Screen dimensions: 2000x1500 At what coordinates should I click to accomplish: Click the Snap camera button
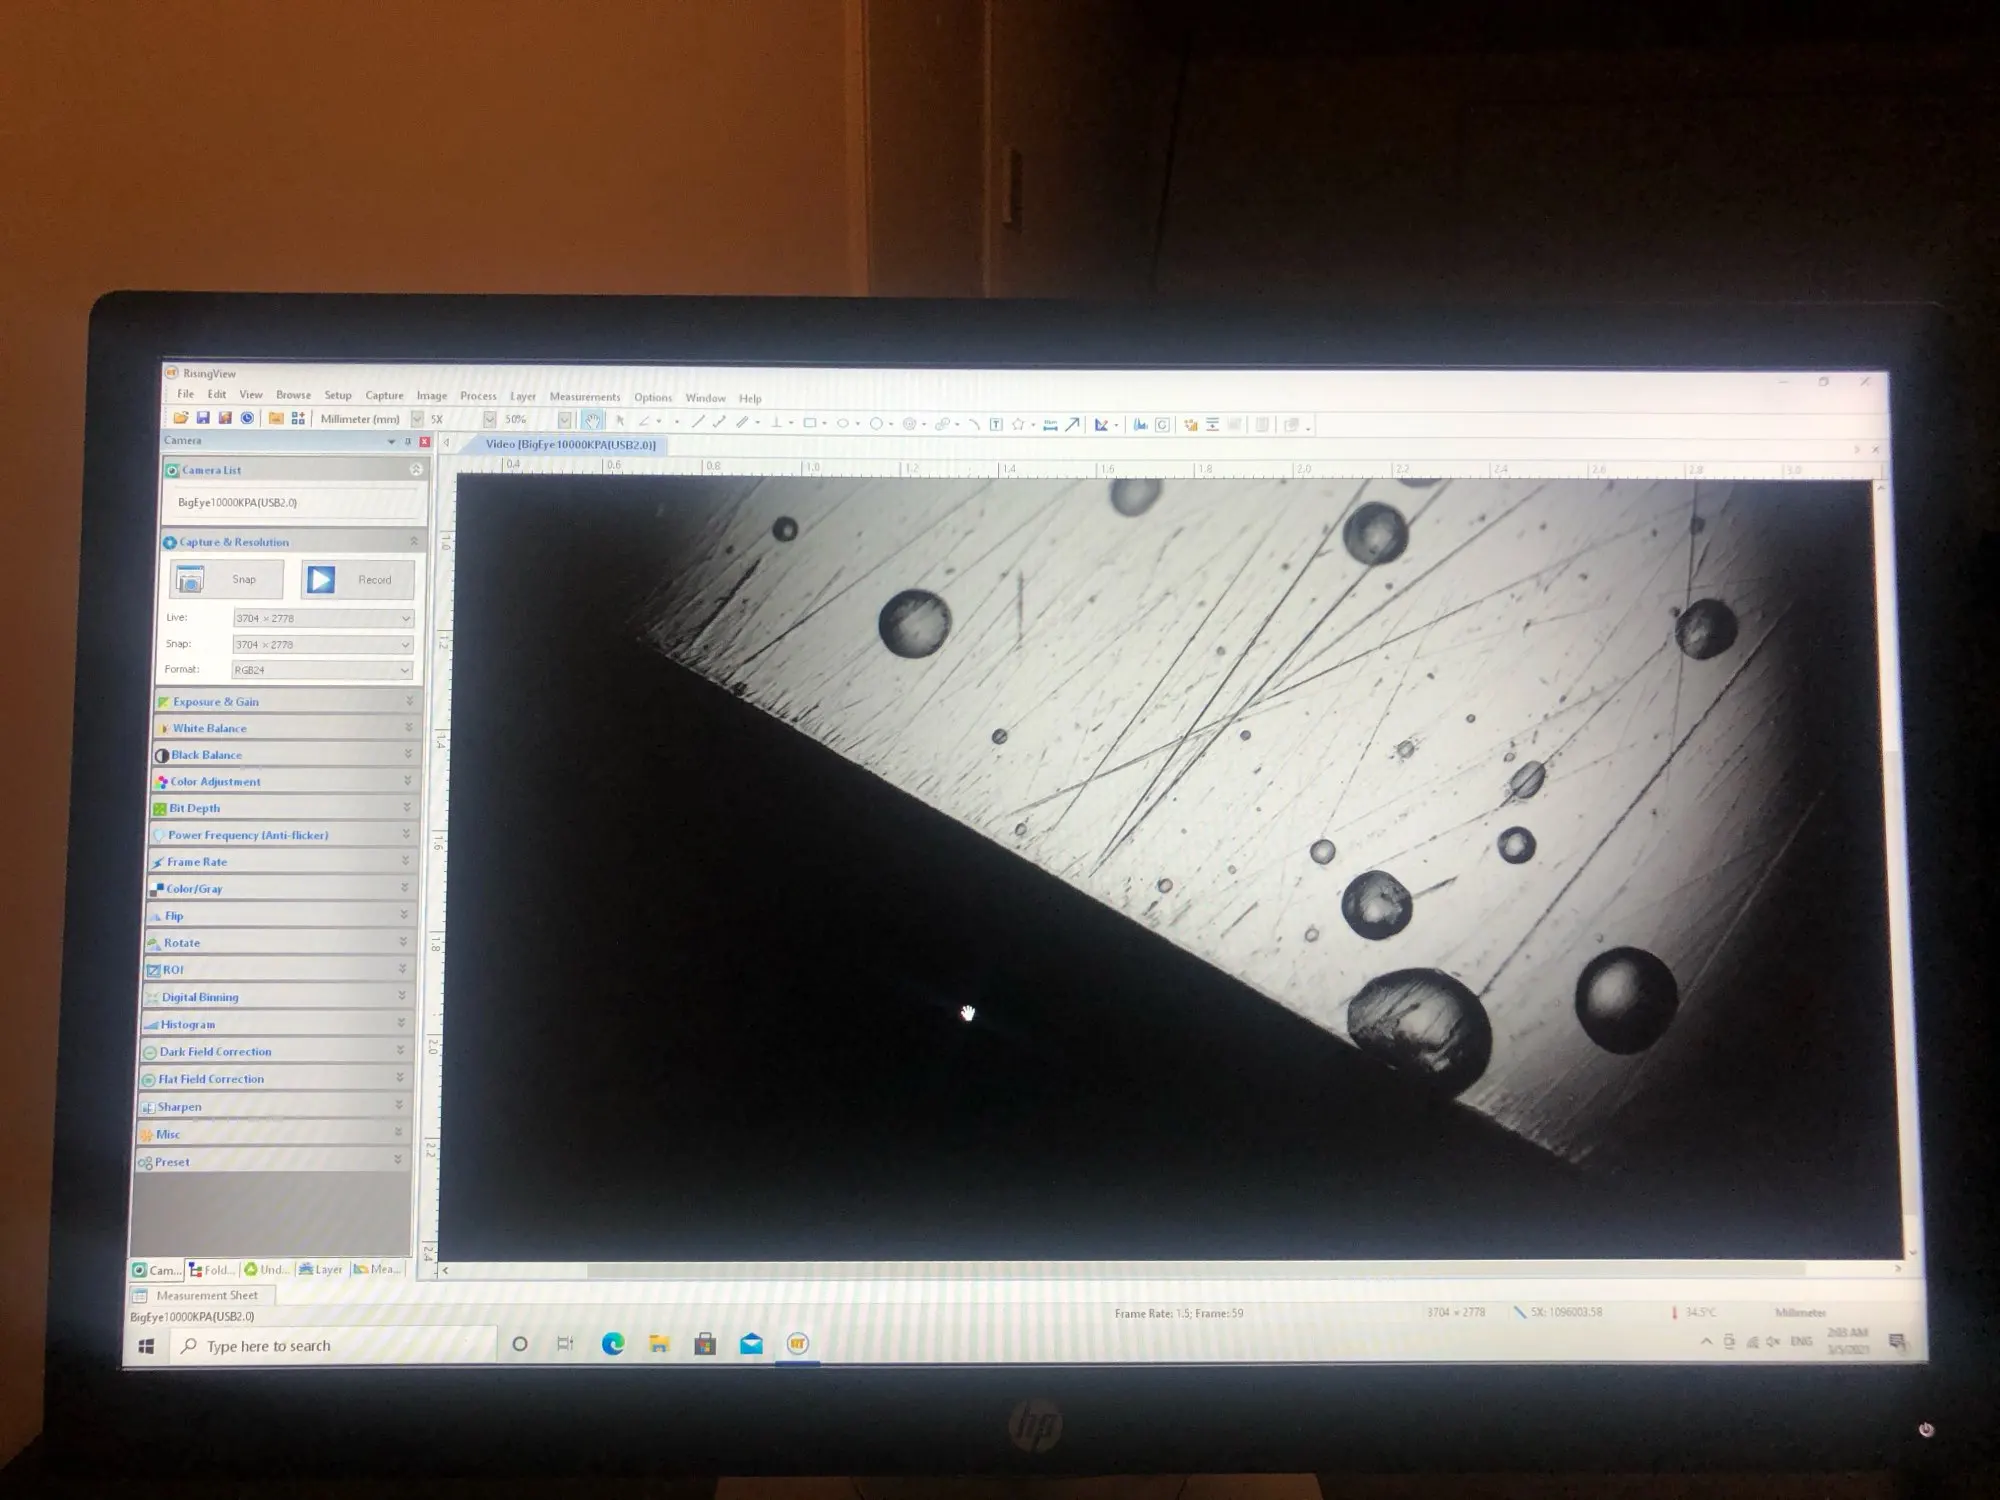point(226,579)
